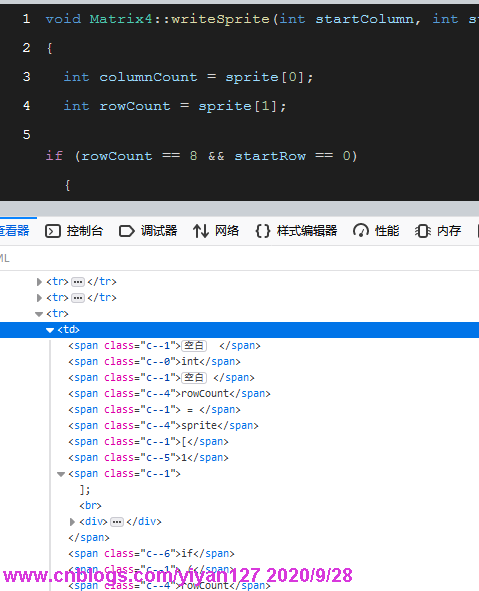Click the ellipsis badge in first tr row
The width and height of the screenshot is (479, 591).
pos(78,282)
